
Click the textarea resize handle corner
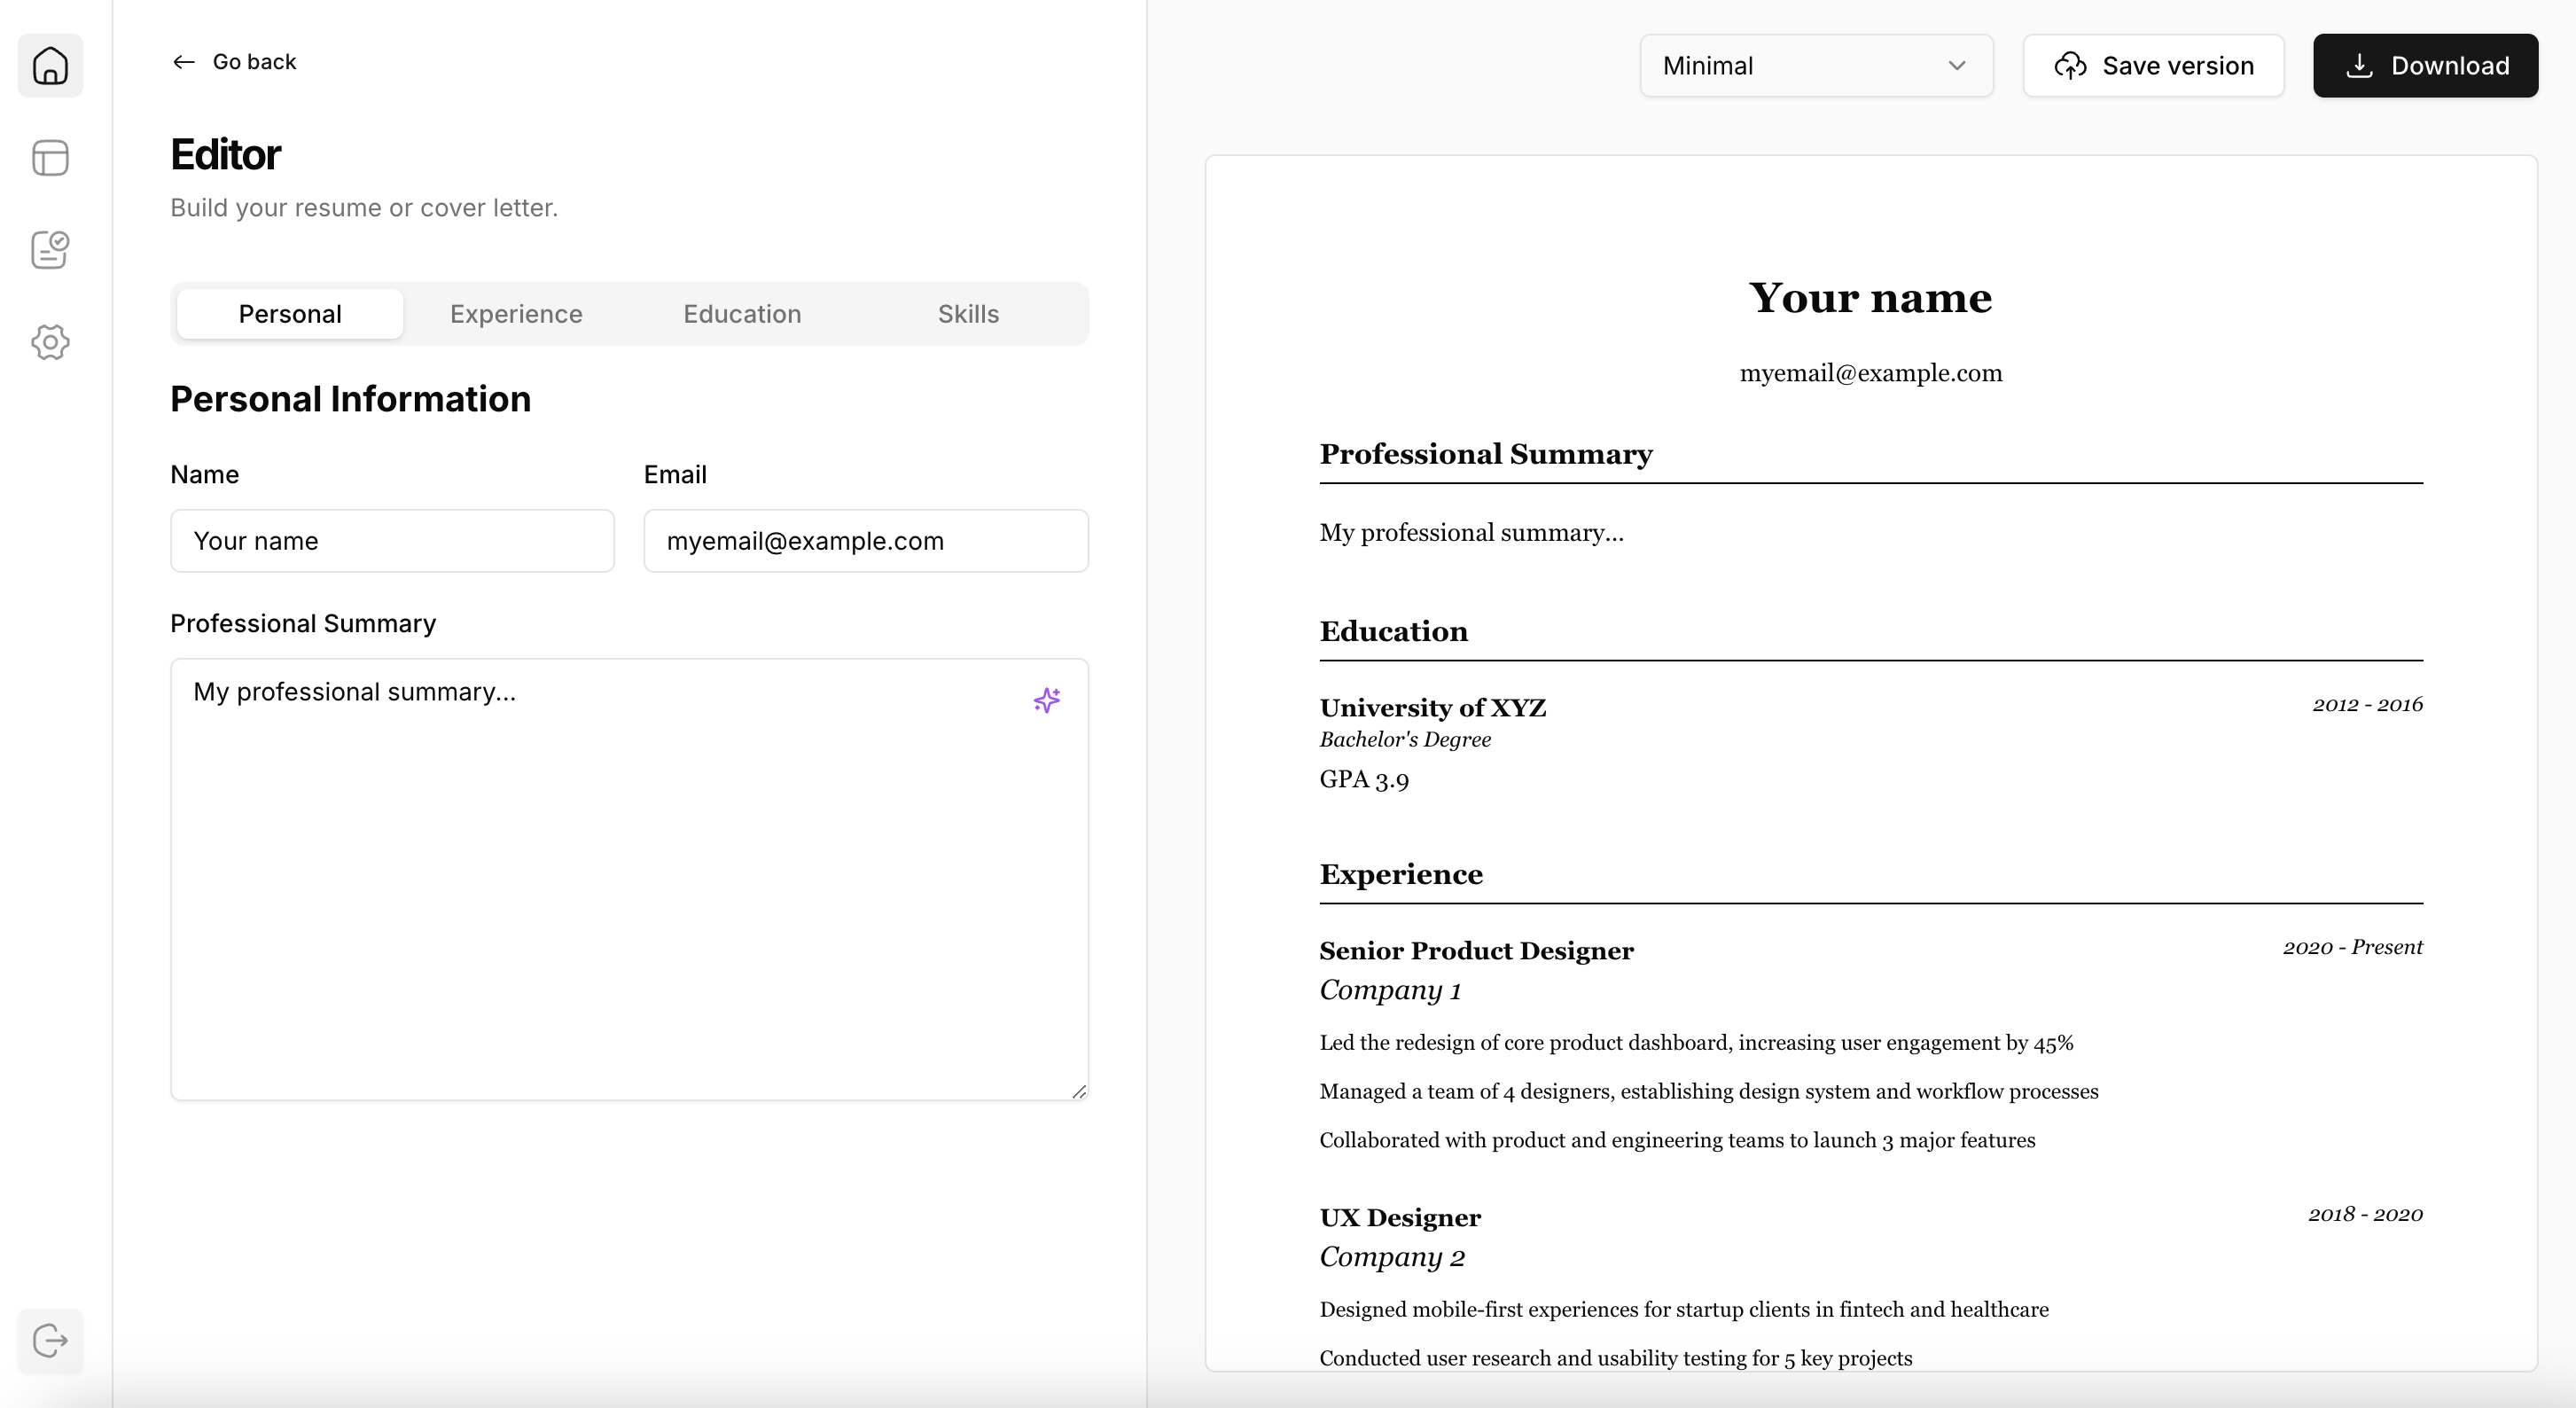(1079, 1092)
